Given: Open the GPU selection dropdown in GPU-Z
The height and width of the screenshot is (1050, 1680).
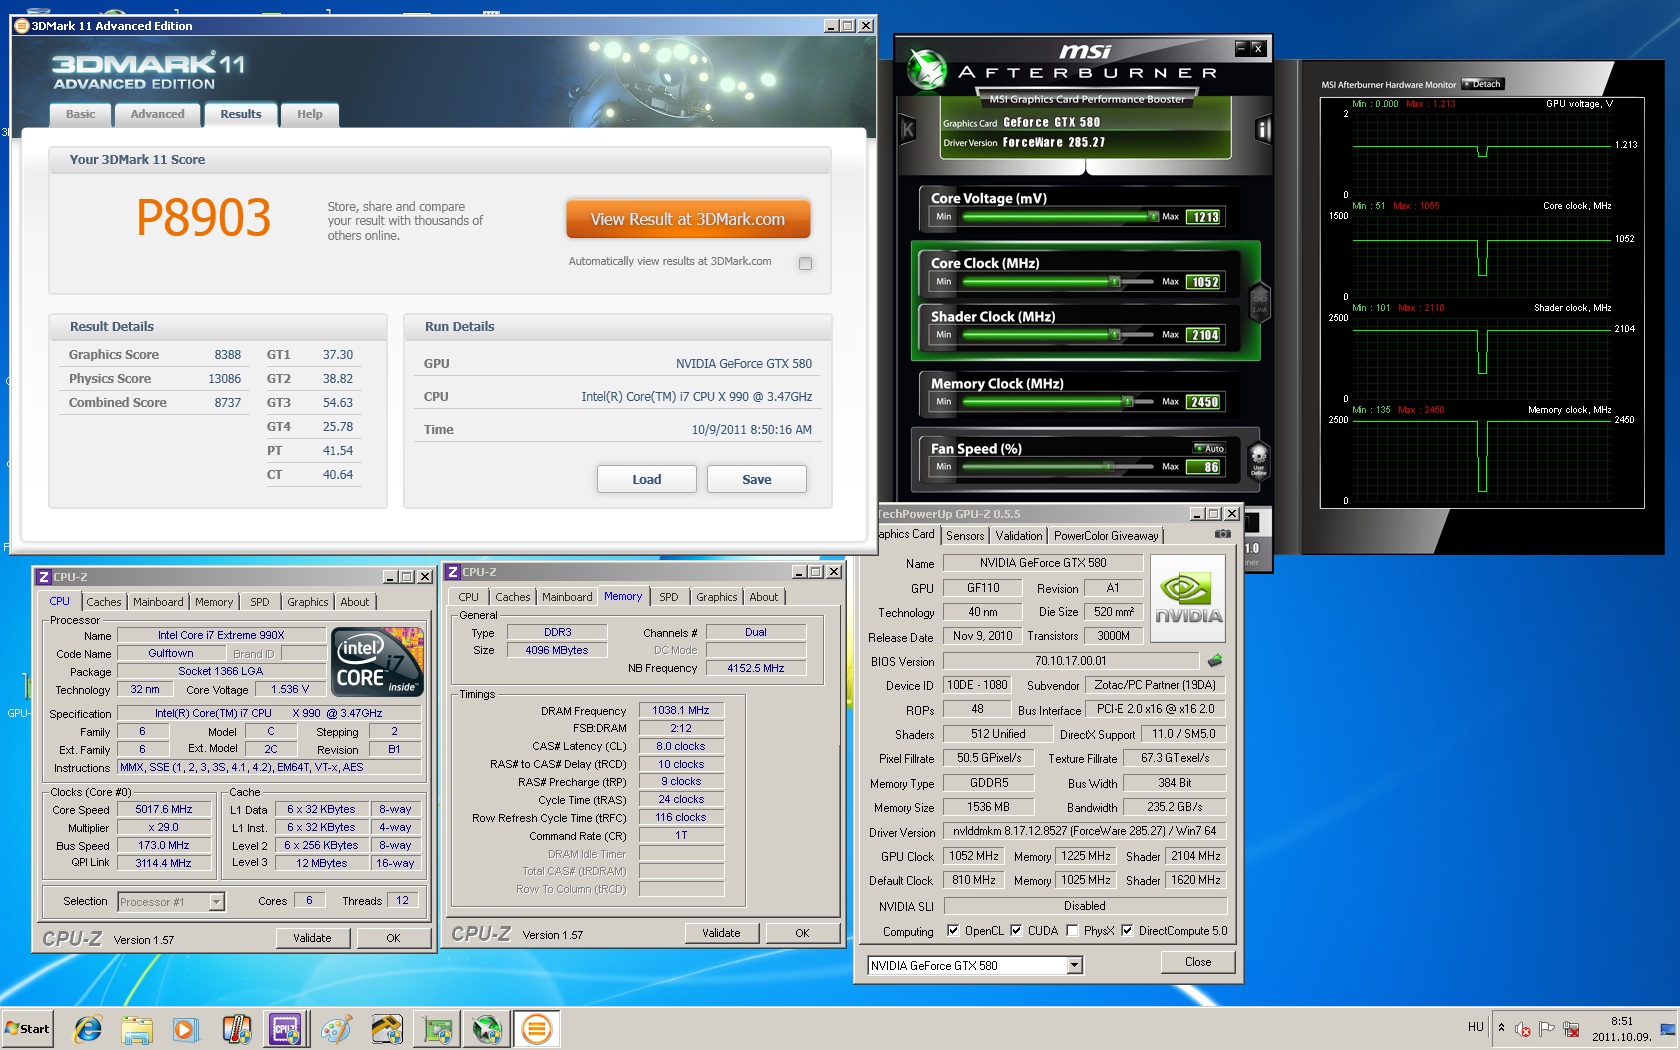Looking at the screenshot, I should tap(1074, 966).
